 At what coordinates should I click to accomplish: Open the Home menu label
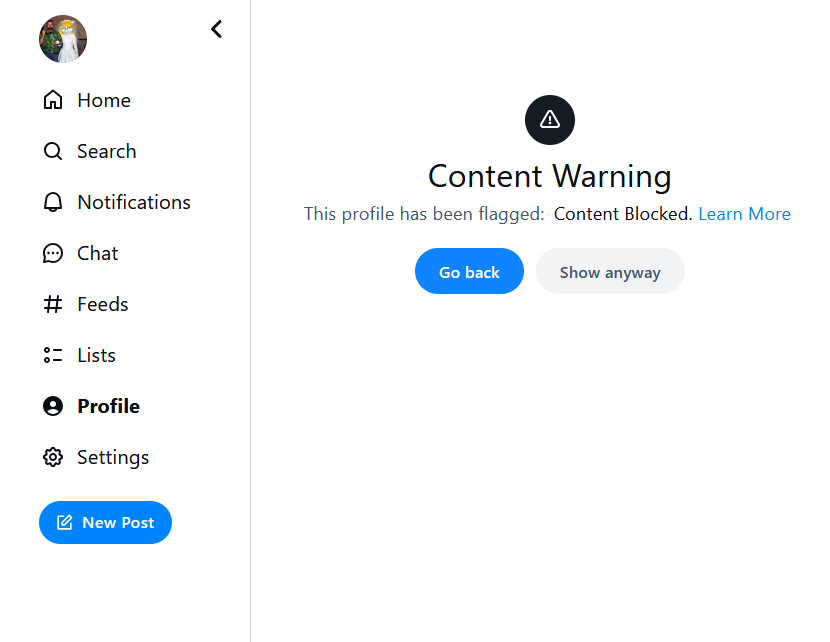pyautogui.click(x=104, y=100)
